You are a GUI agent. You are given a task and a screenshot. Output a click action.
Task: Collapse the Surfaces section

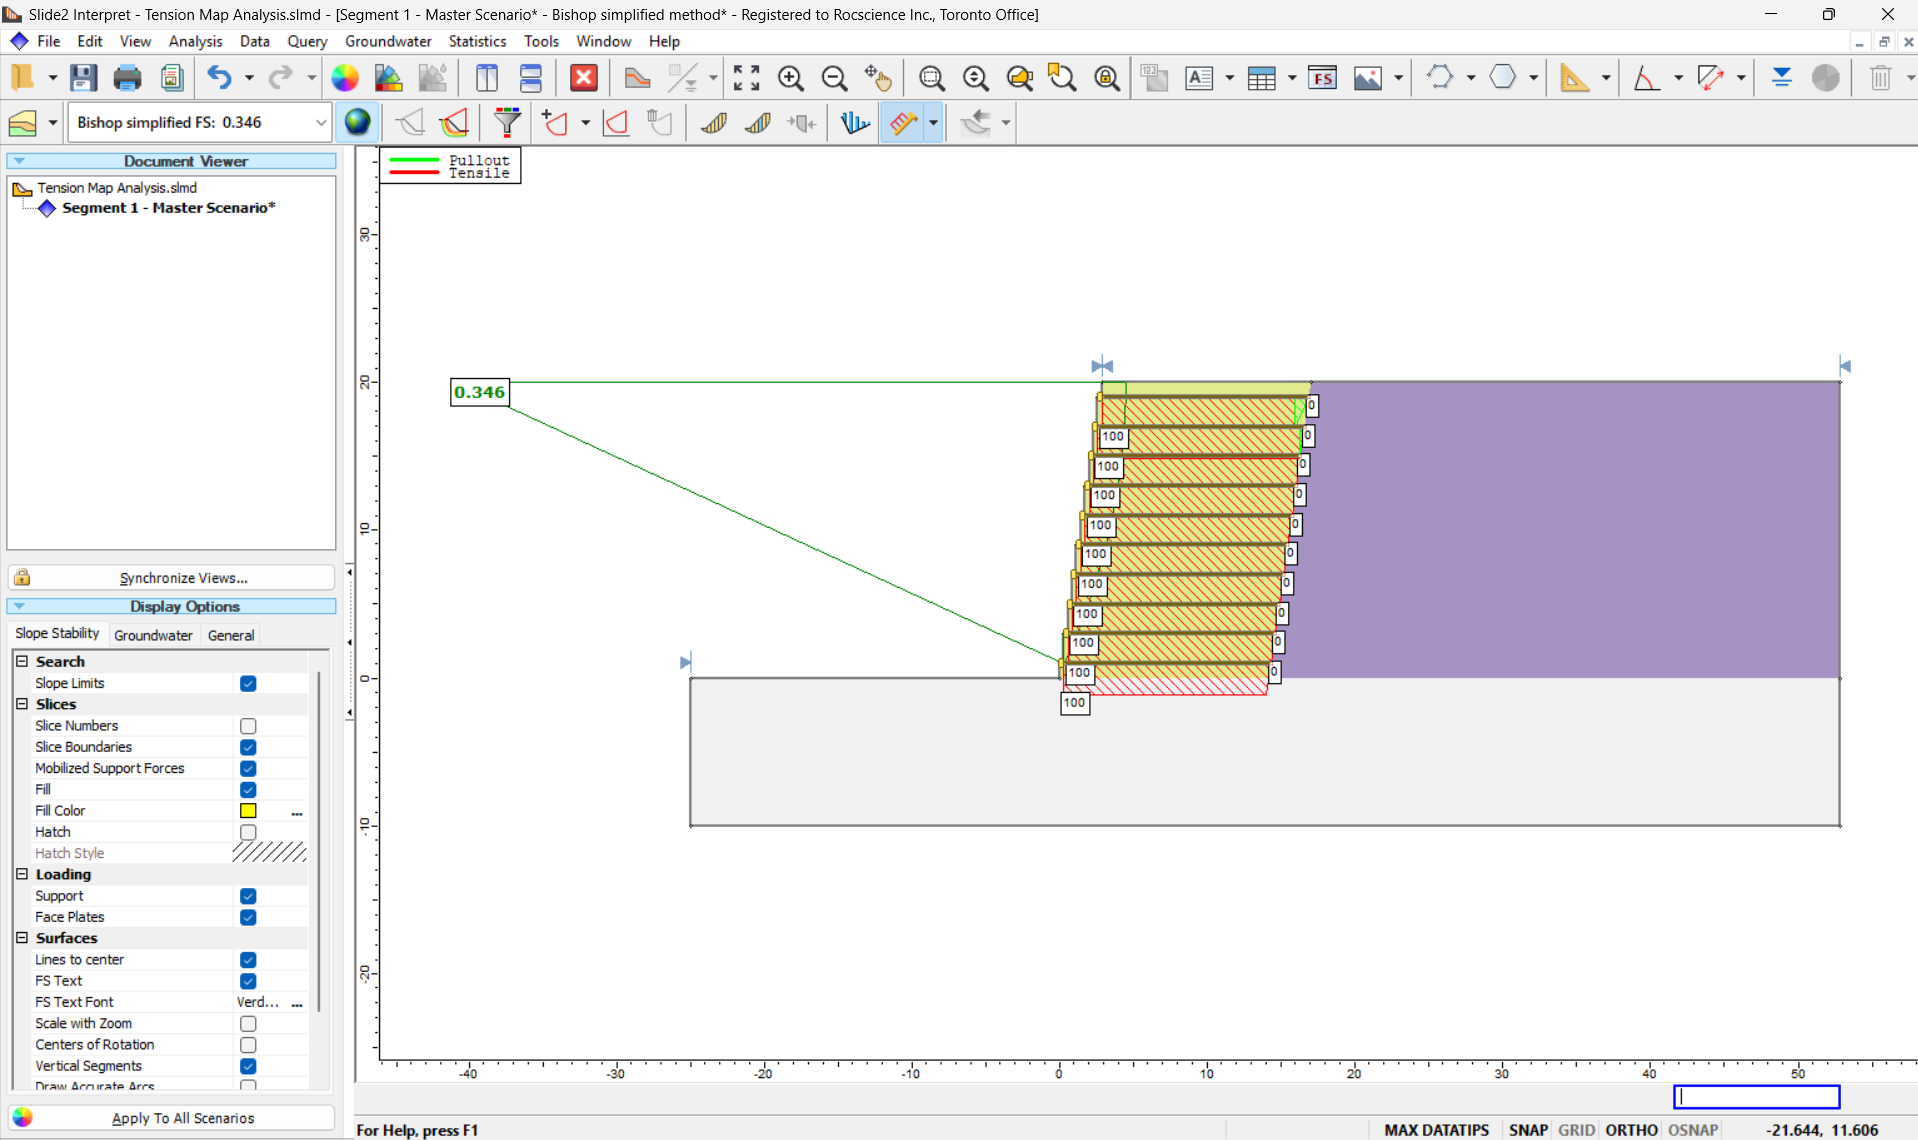(x=22, y=938)
